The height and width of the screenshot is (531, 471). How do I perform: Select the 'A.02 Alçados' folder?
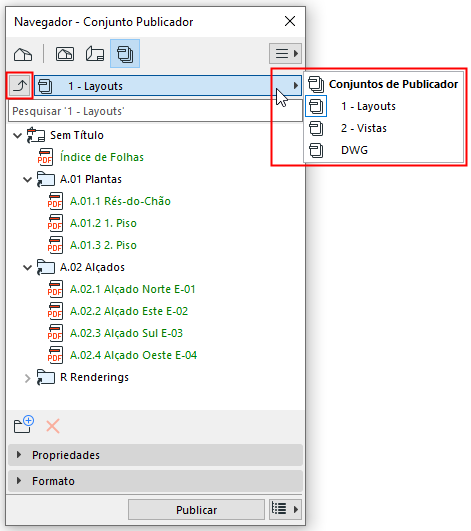point(92,267)
